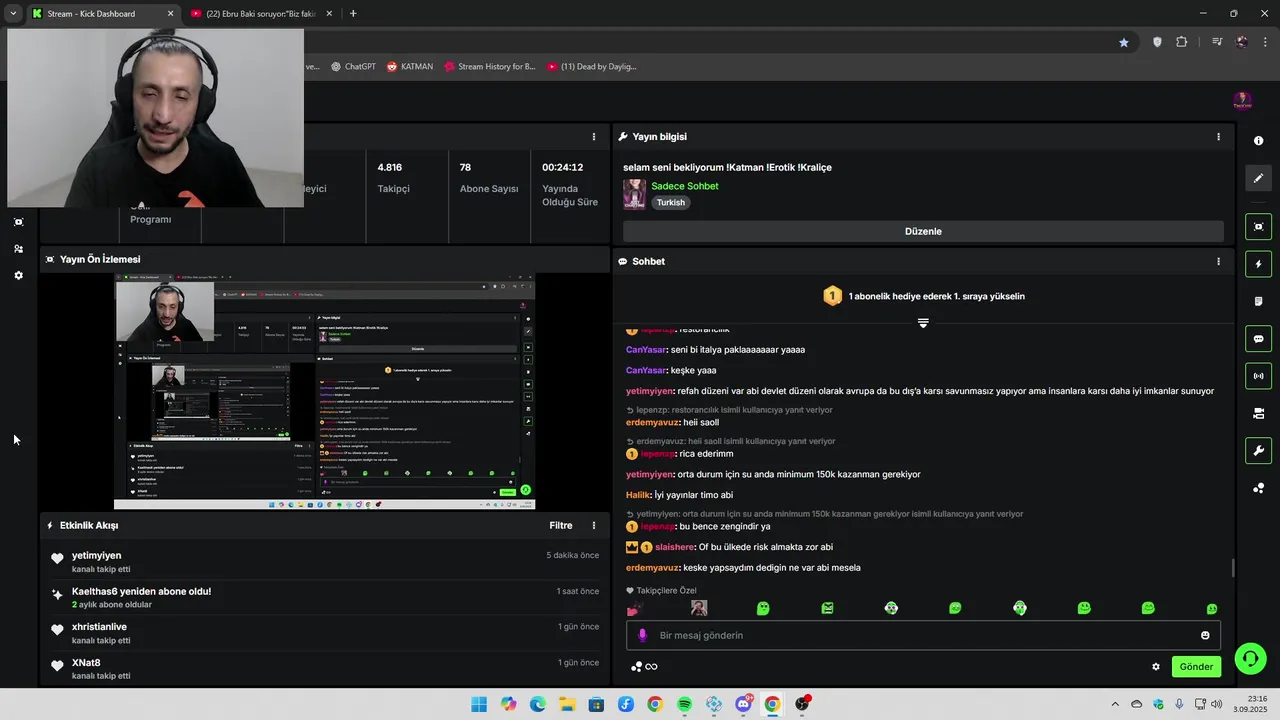The width and height of the screenshot is (1280, 720).
Task: Click the purple microphone icon in message box
Action: click(x=643, y=635)
